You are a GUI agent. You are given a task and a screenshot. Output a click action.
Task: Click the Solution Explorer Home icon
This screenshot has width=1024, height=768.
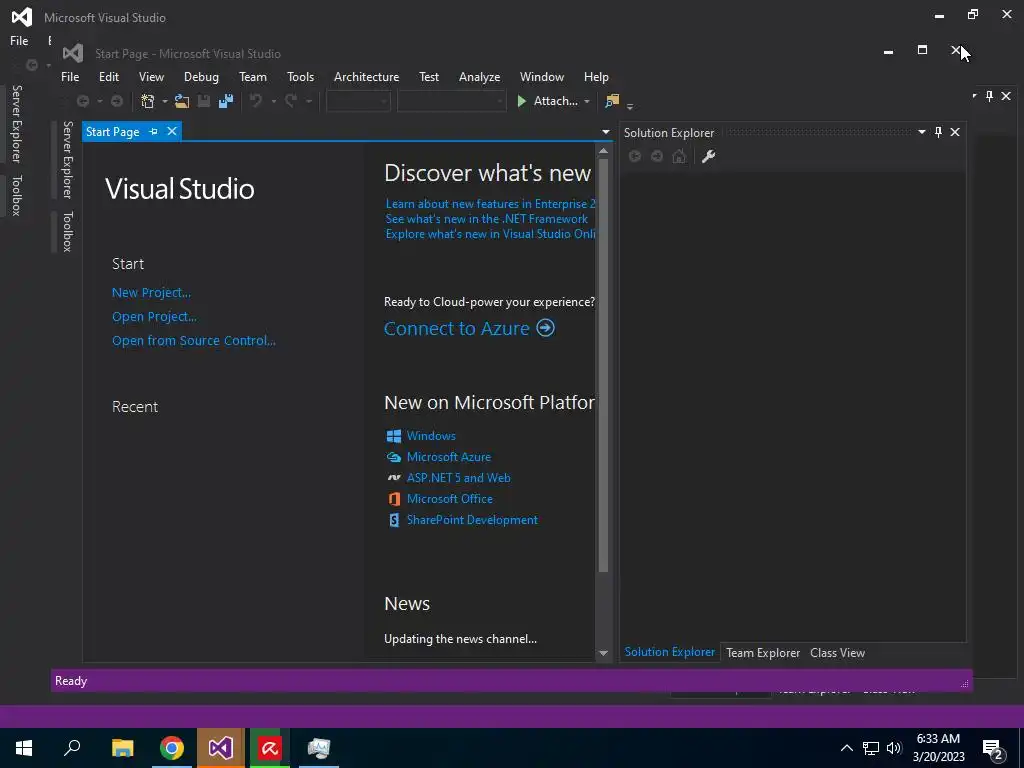(x=679, y=156)
